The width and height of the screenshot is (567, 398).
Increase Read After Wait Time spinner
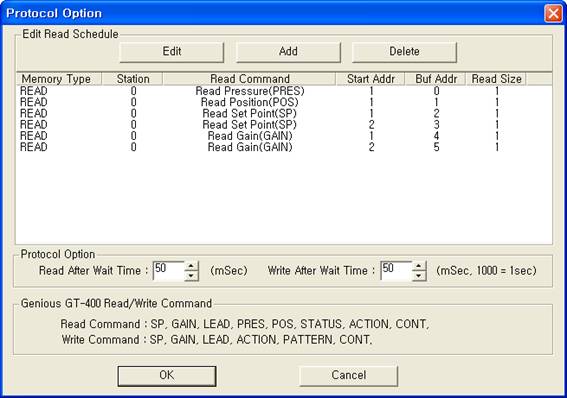tap(191, 266)
